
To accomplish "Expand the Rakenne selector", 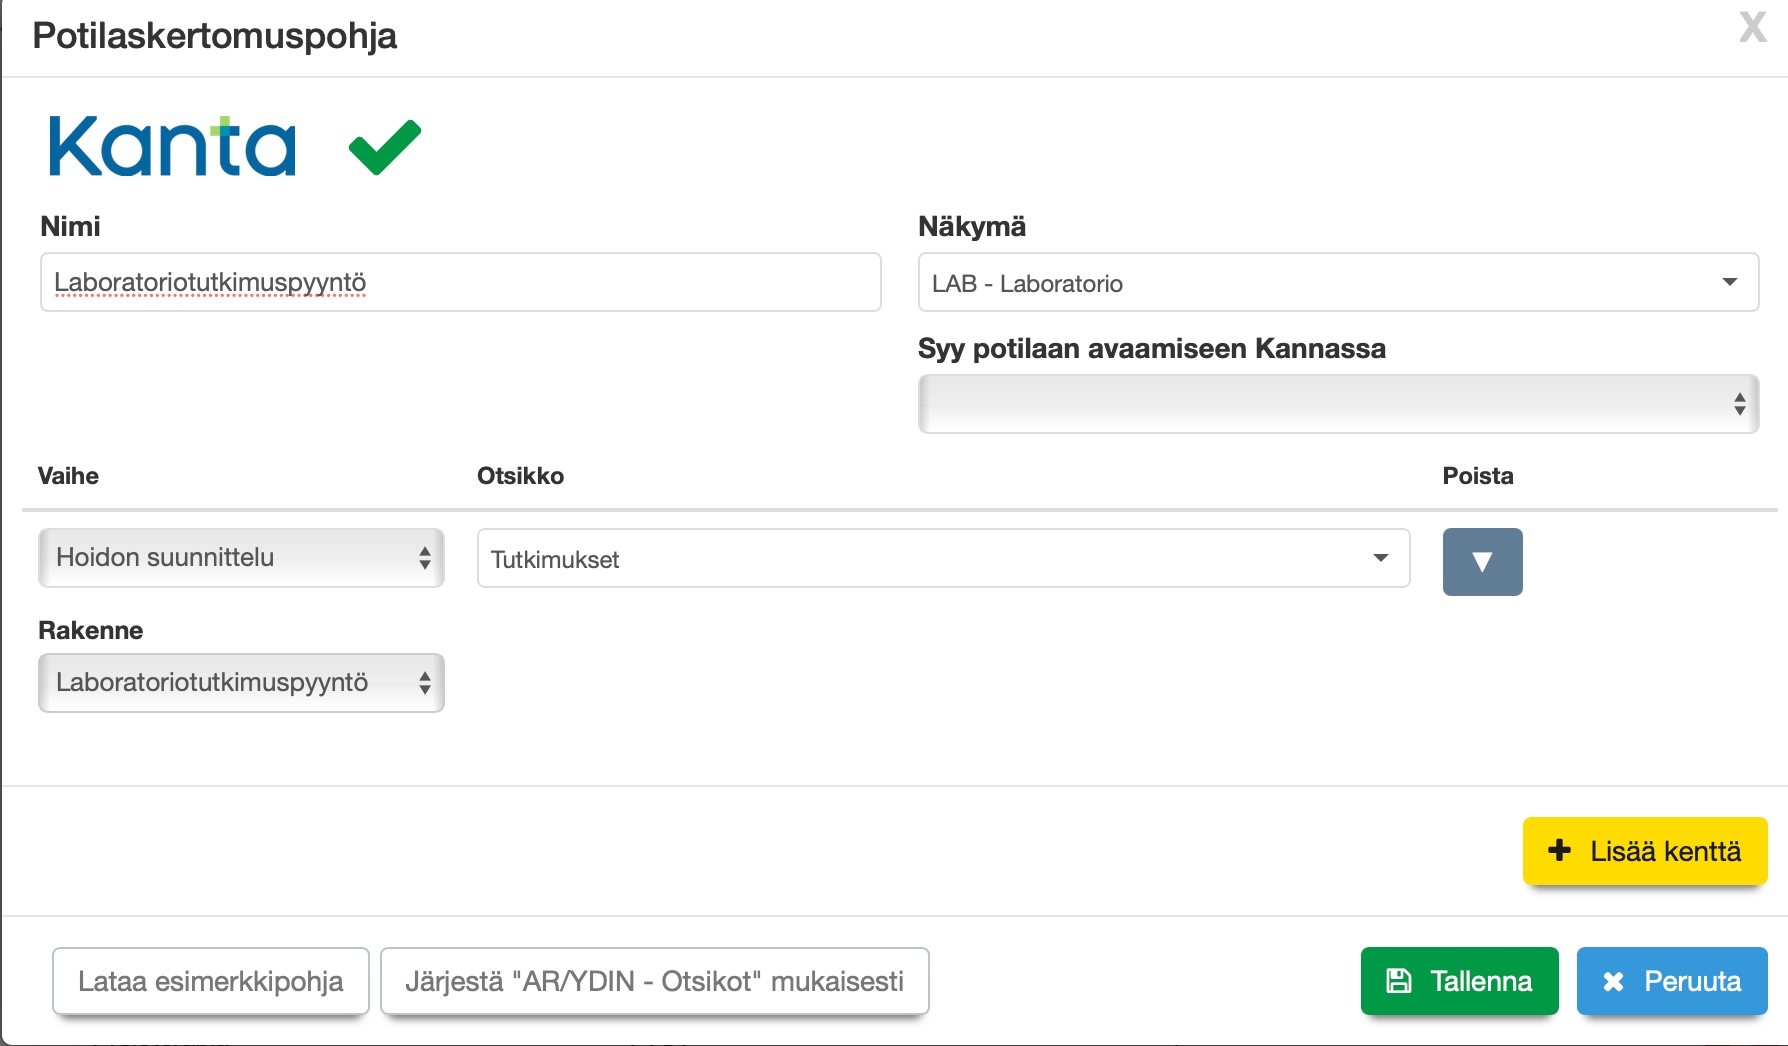I will pos(241,683).
